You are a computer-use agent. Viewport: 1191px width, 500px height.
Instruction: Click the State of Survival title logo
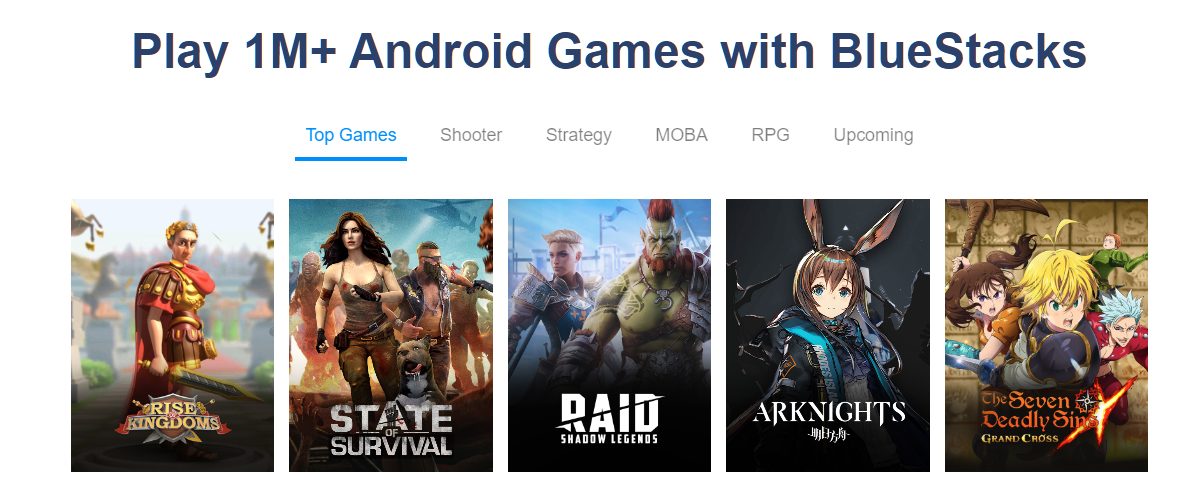391,429
